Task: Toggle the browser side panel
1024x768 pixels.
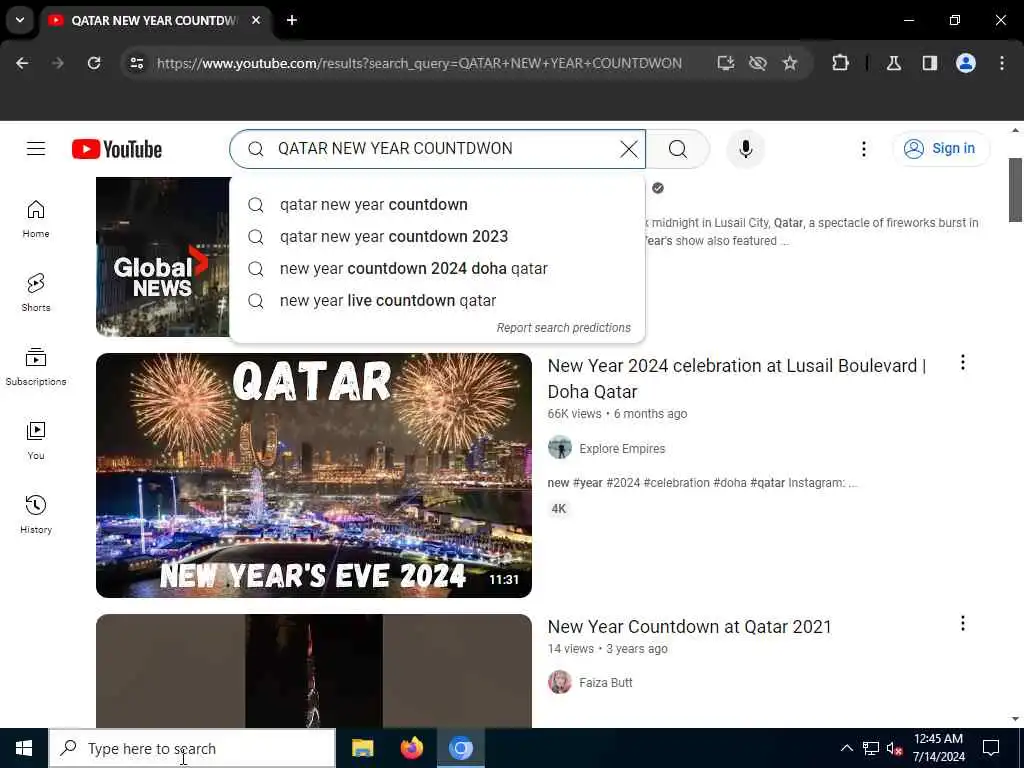Action: coord(929,63)
